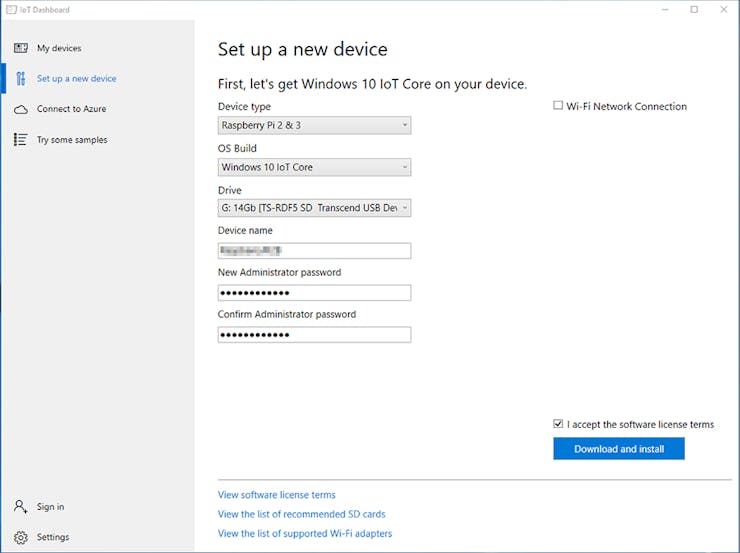Image resolution: width=740 pixels, height=553 pixels.
Task: Click the Settings gear icon
Action: tap(21, 537)
